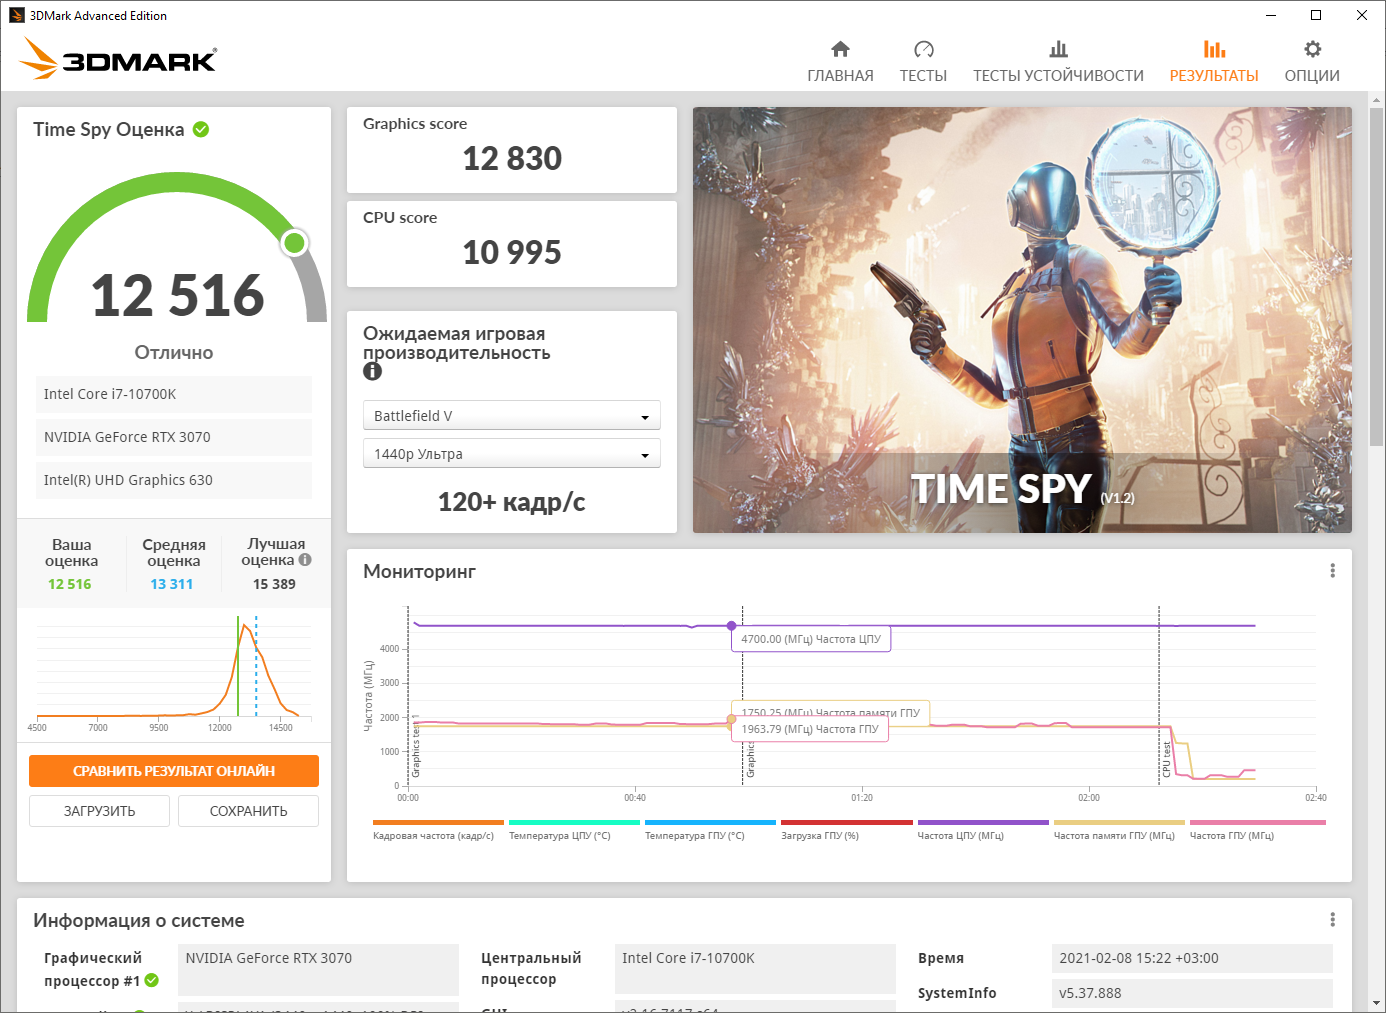Toggle Температура ЦПУ legend entry

pos(573,830)
